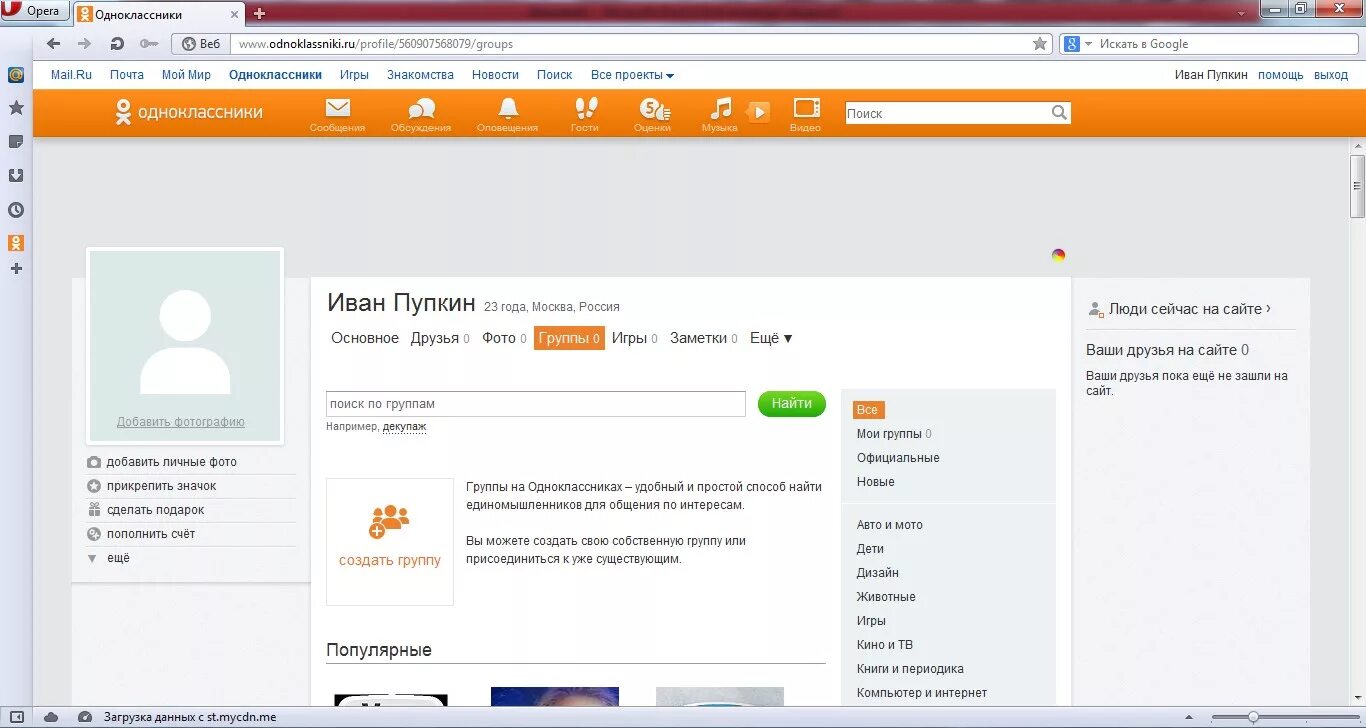This screenshot has width=1366, height=728.
Task: Click the magnifier icon in site search
Action: (x=1059, y=113)
